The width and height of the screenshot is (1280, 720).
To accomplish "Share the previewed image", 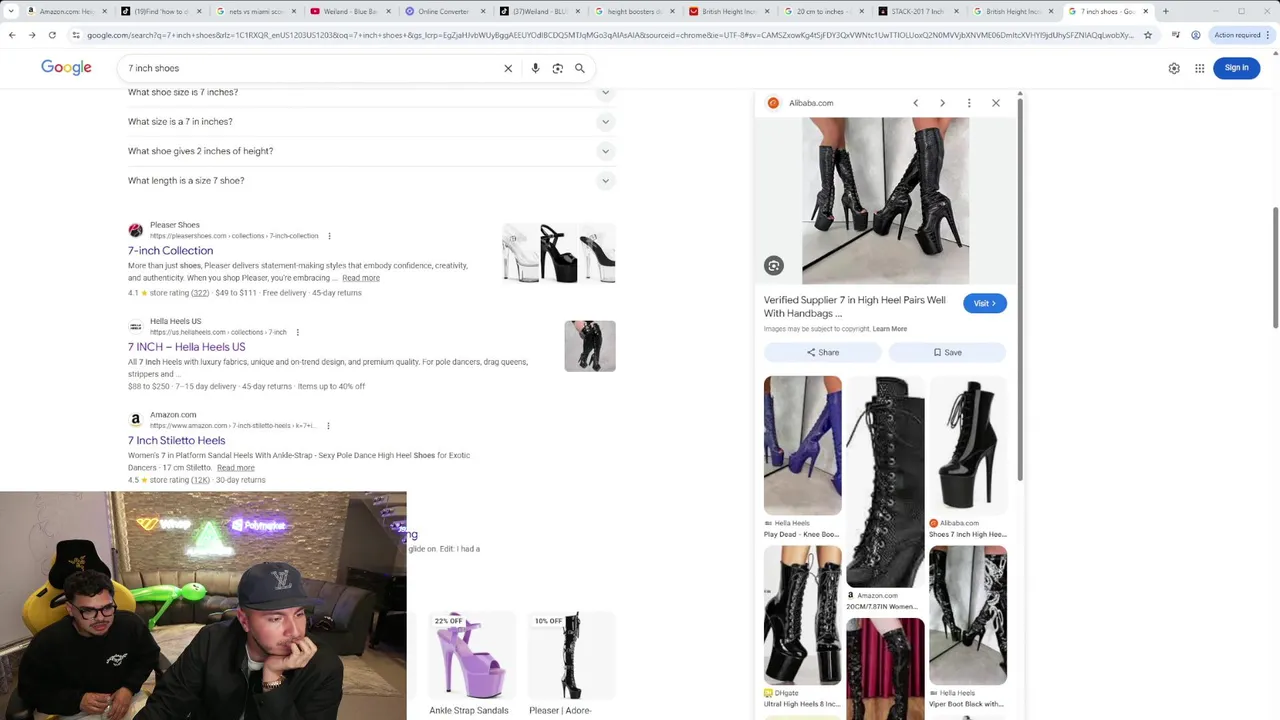I will coord(822,352).
